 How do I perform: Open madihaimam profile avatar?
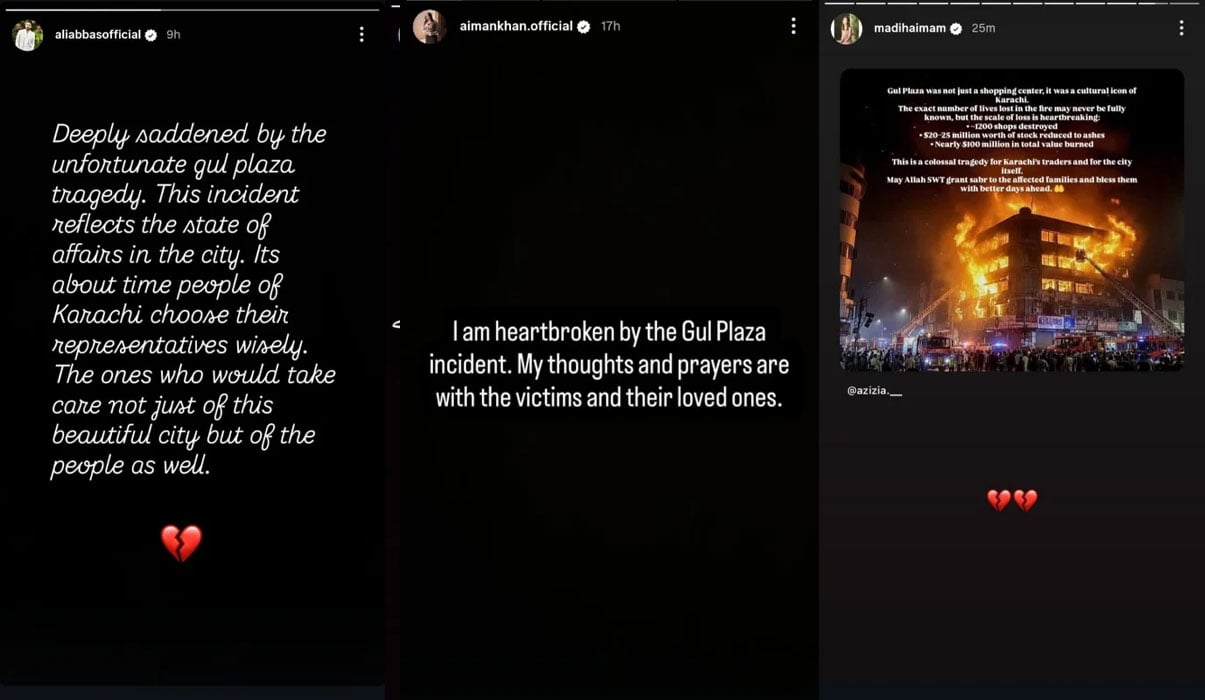coord(846,29)
